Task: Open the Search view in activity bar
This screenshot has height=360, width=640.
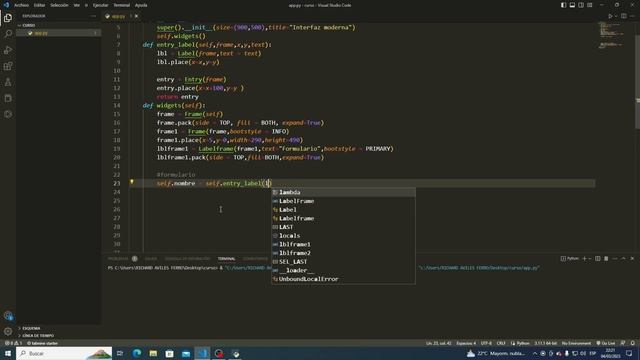Action: point(8,34)
